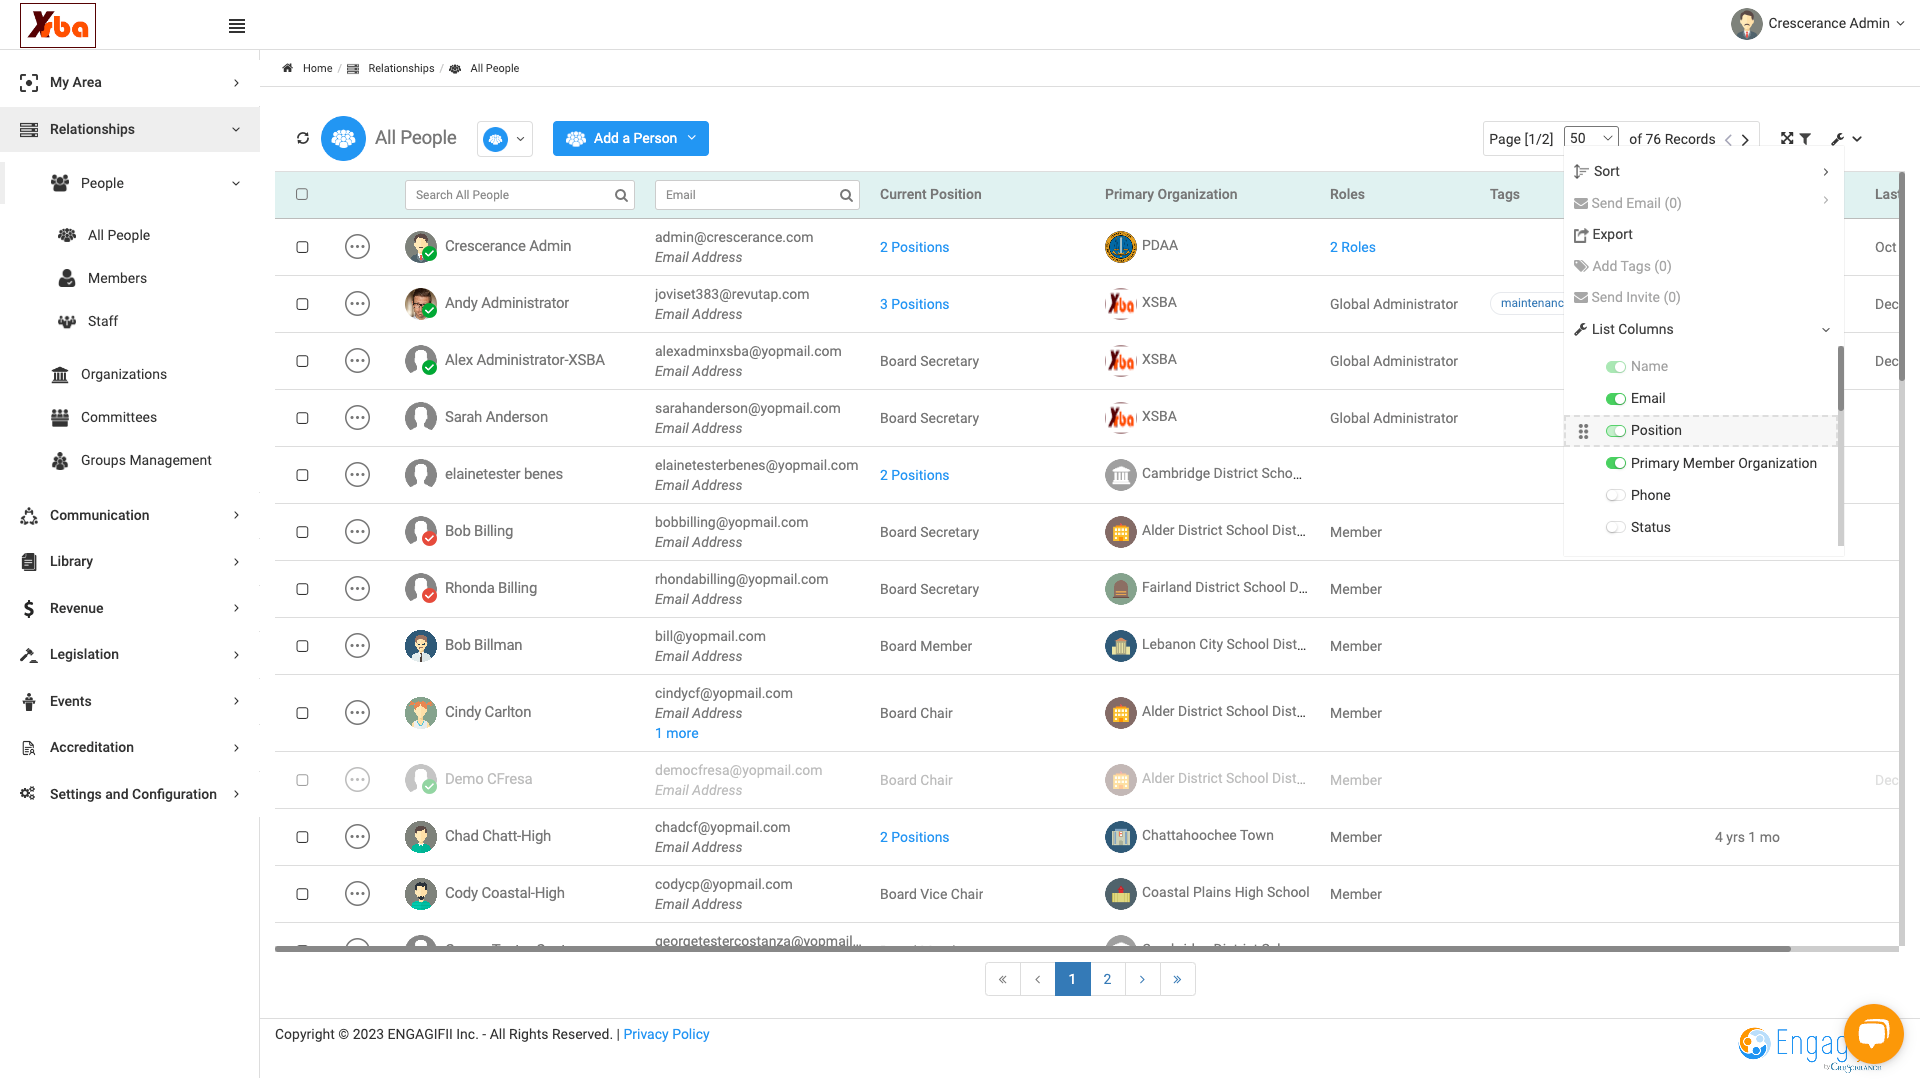Check the box for Chad Chatt-High row
Screen dimensions: 1920x1080
tap(302, 837)
